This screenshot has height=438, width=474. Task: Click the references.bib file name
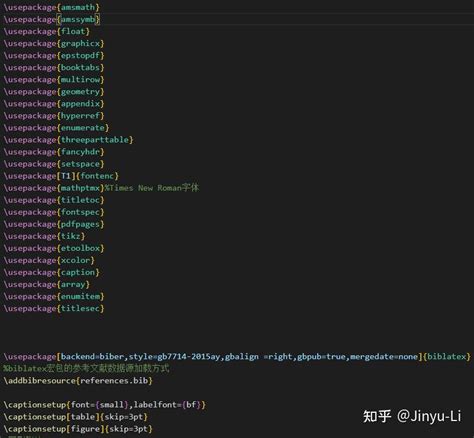114,381
